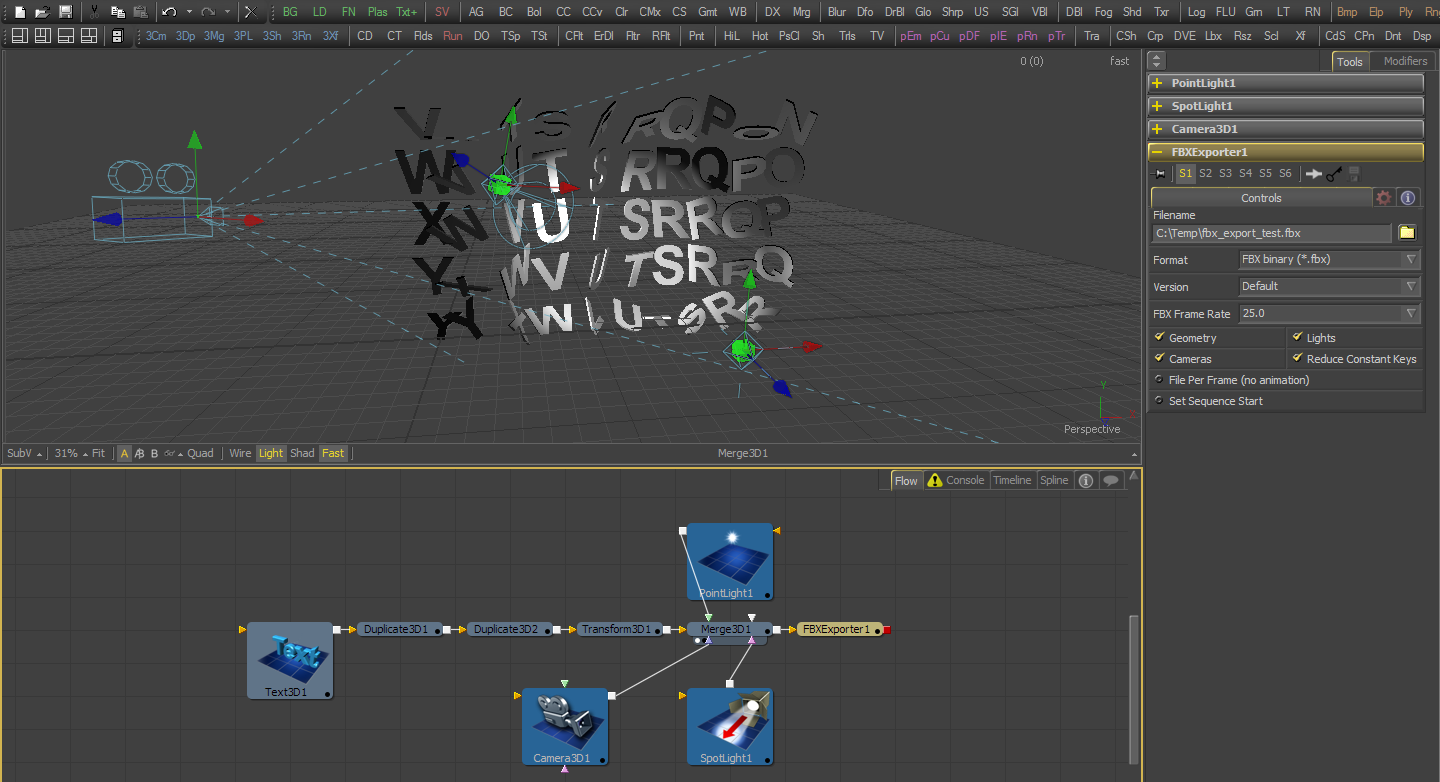Switch to the Modifiers tab
The height and width of the screenshot is (782, 1440).
click(1405, 61)
